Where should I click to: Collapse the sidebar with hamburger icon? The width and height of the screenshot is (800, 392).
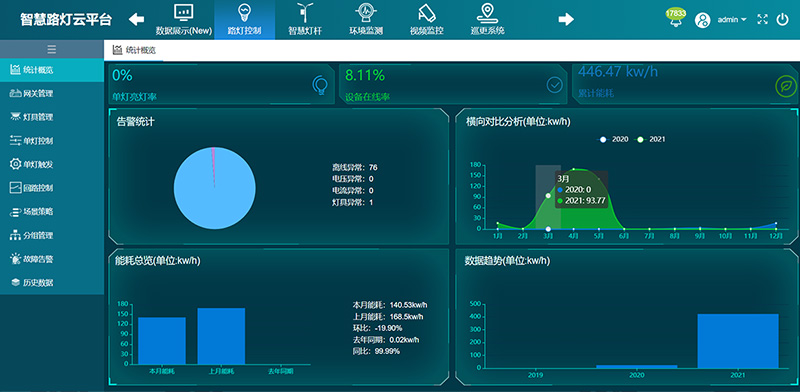pos(52,50)
